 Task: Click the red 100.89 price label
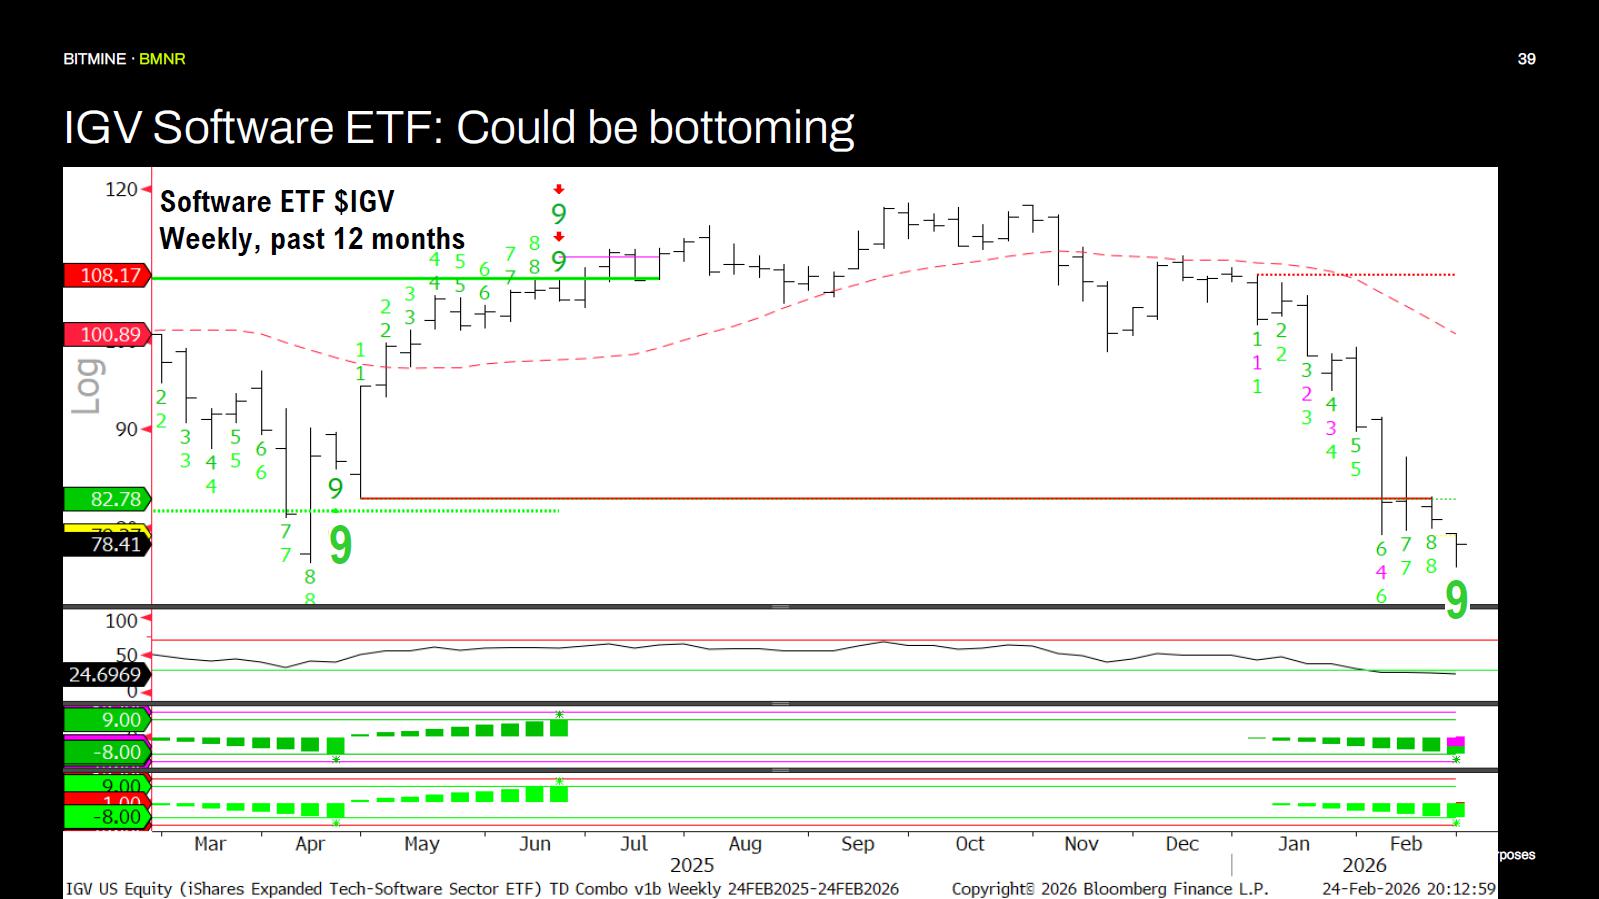pos(108,335)
